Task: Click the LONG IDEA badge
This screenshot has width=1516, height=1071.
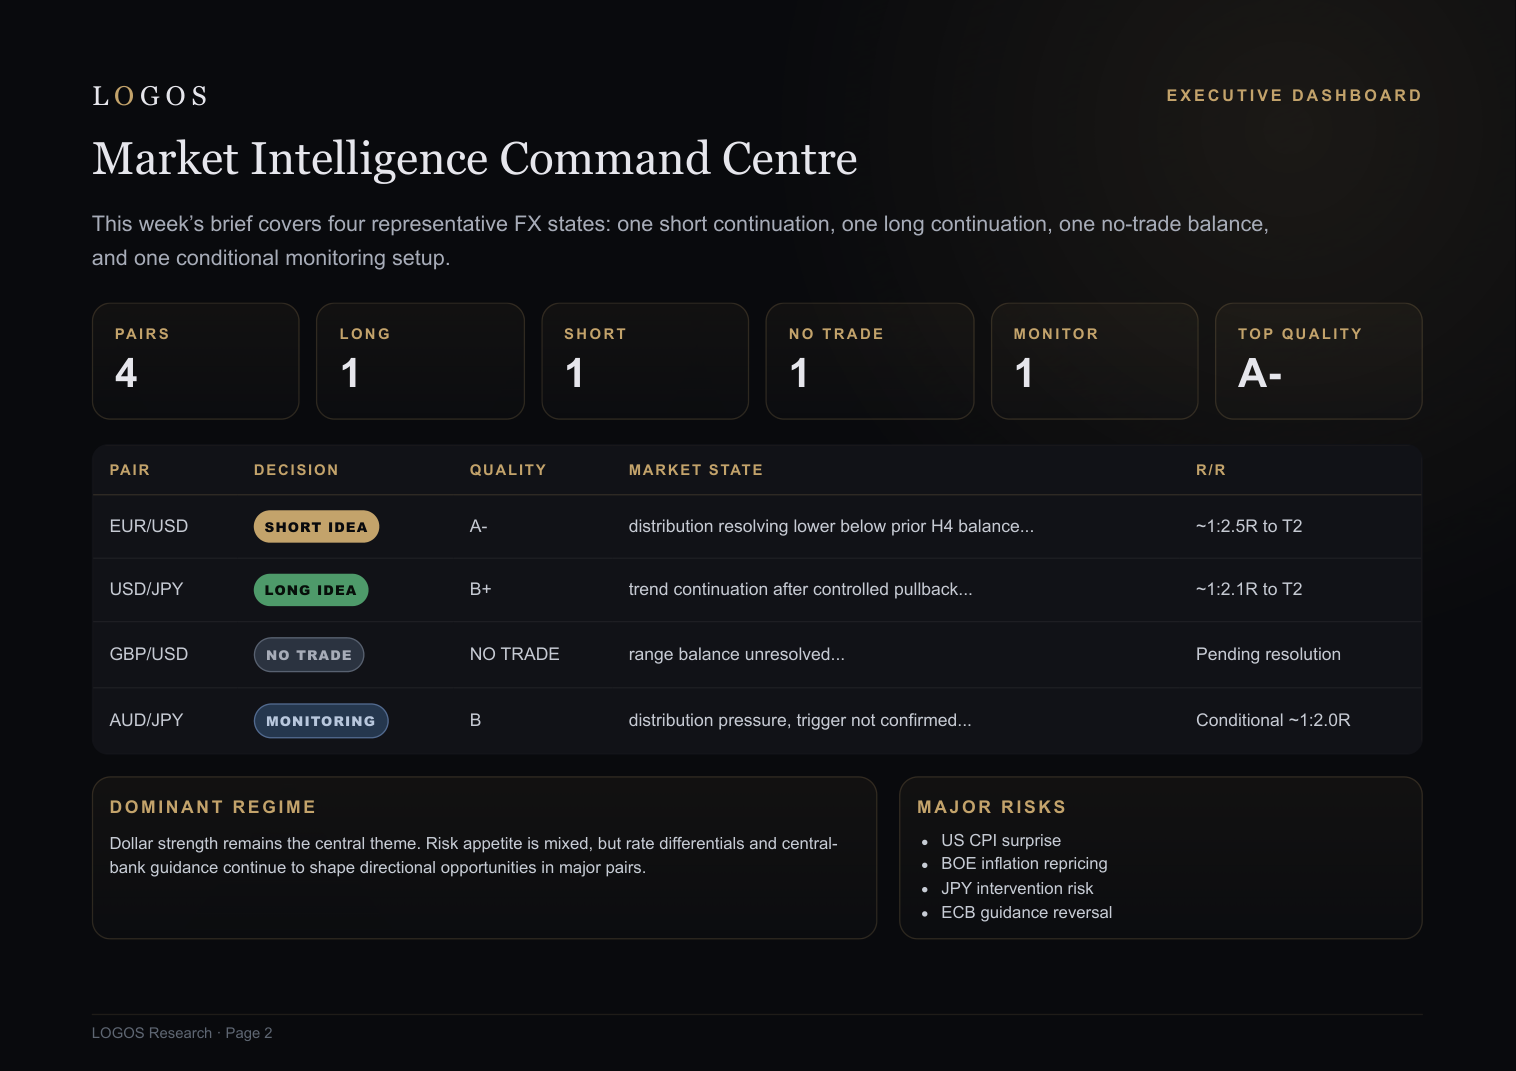Action: (311, 590)
